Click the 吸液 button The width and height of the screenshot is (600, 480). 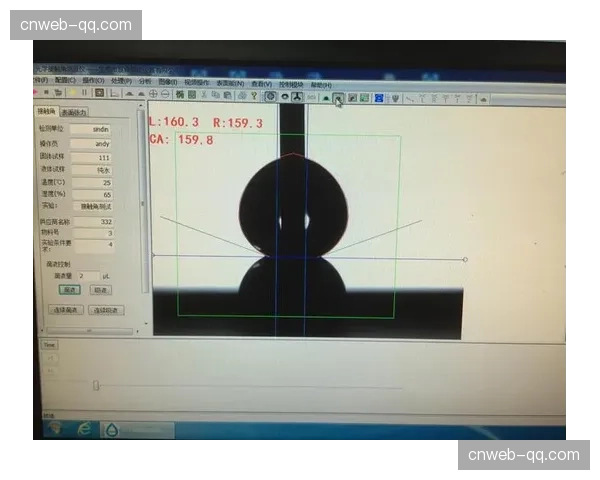[100, 289]
